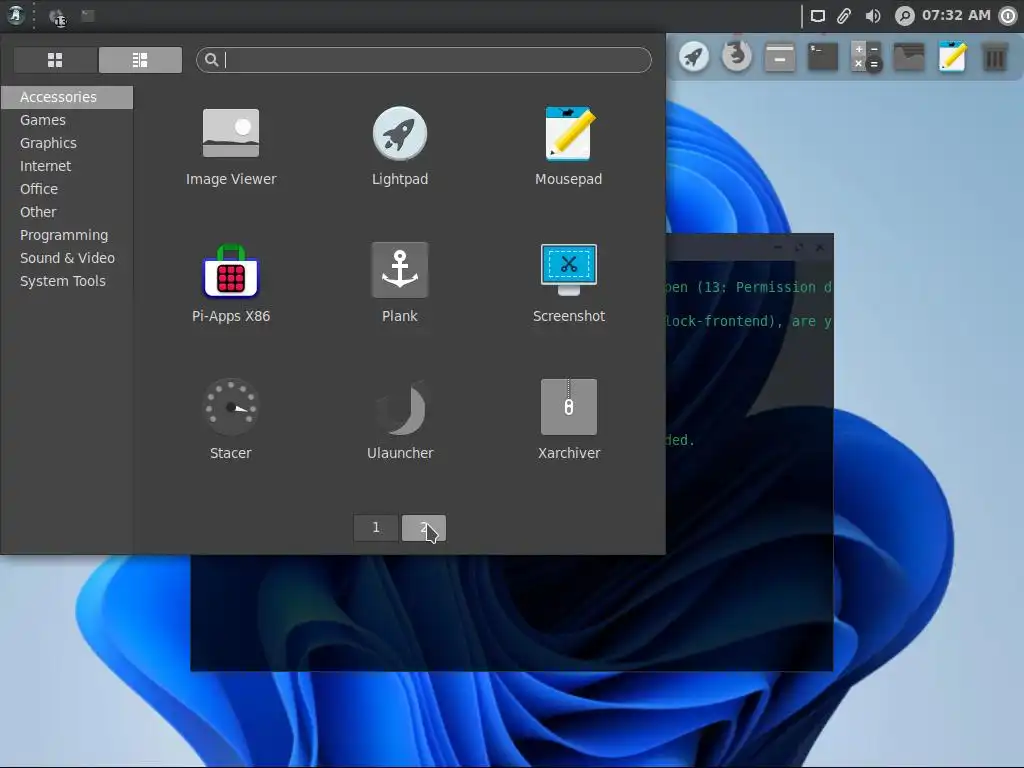Click the terminal taskbar item in top panel

[x=88, y=15]
